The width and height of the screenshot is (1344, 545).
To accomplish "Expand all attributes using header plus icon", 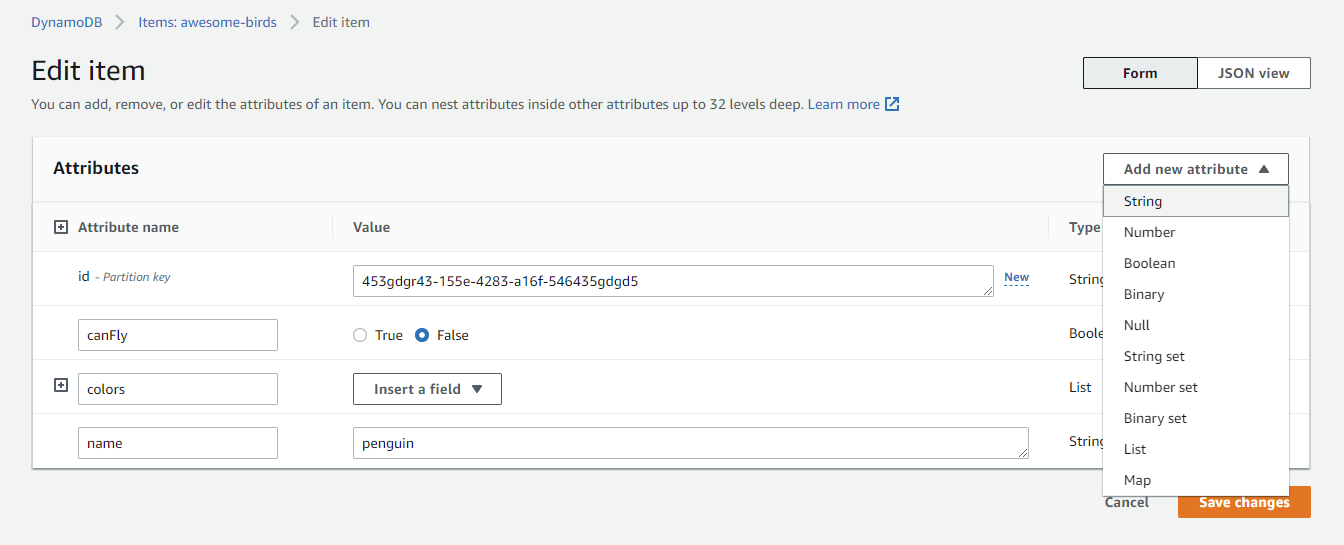I will point(61,227).
